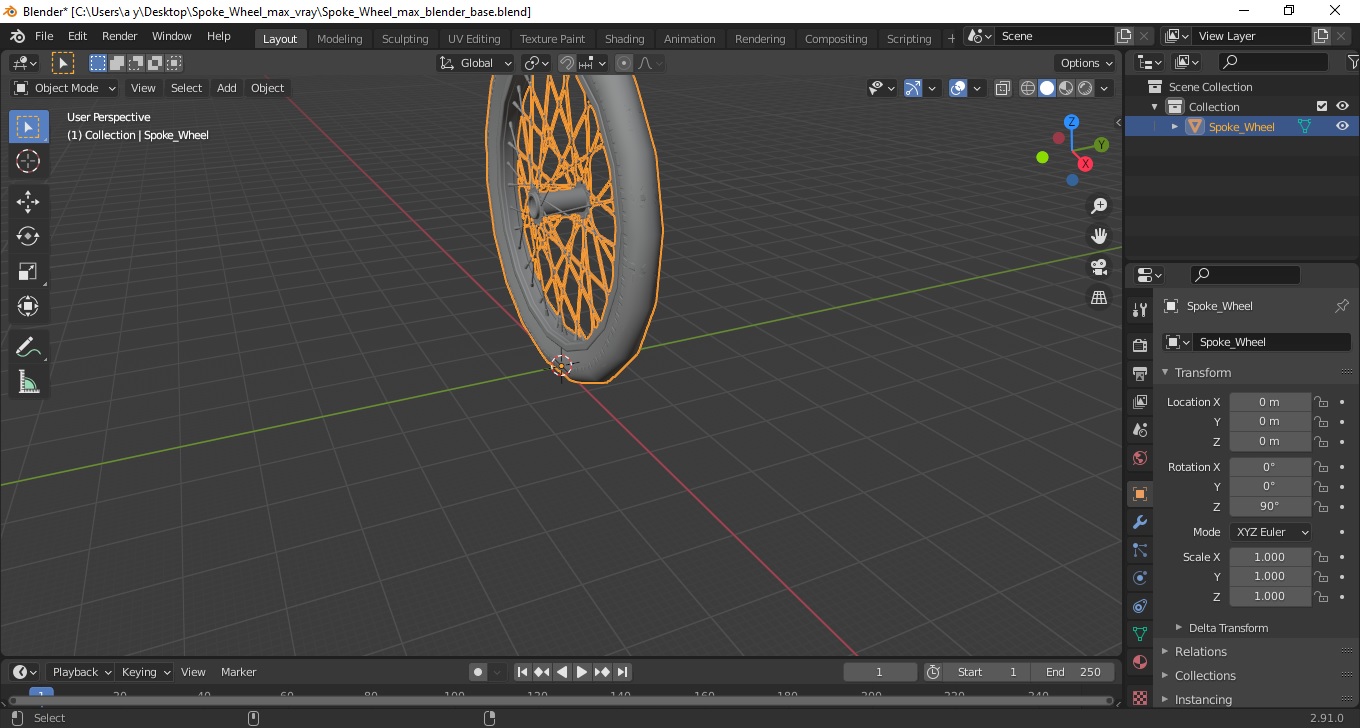
Task: Open the File menu
Action: click(x=44, y=36)
